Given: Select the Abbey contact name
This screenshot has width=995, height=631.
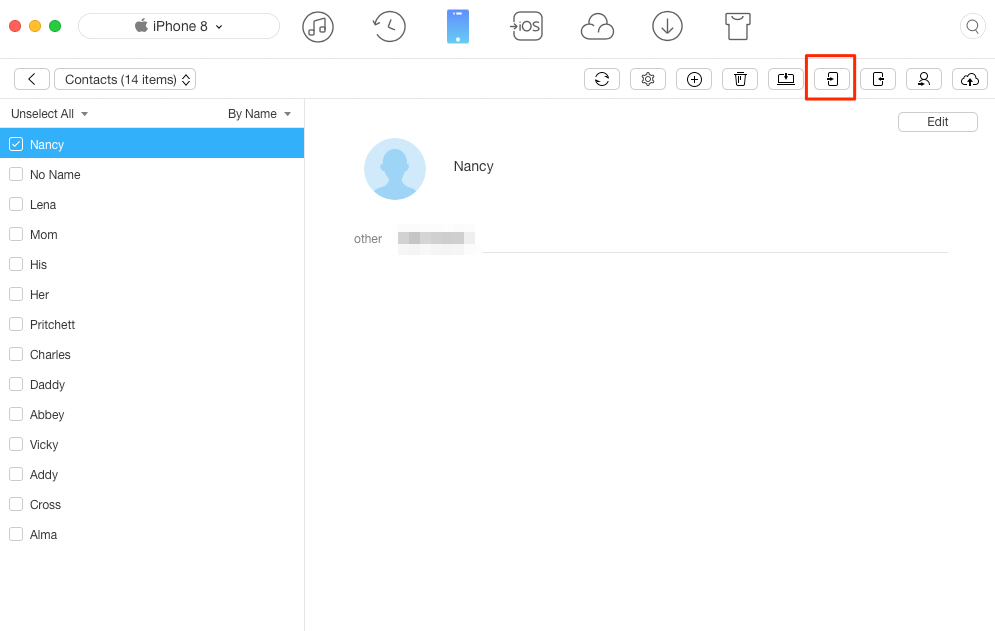Looking at the screenshot, I should coord(46,415).
